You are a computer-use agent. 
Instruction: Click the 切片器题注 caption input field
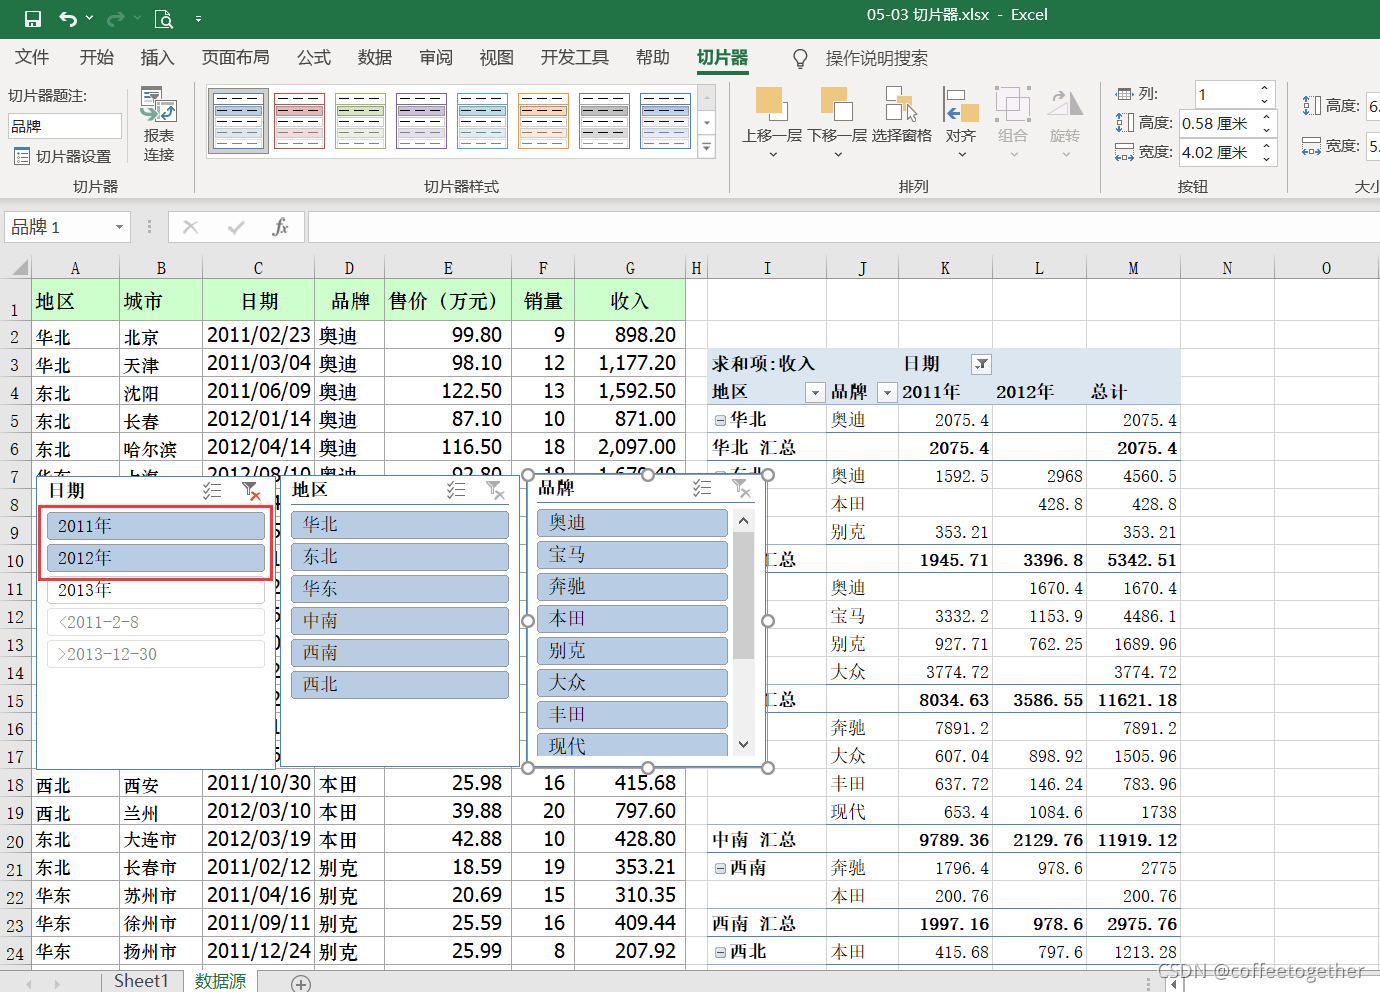point(64,126)
